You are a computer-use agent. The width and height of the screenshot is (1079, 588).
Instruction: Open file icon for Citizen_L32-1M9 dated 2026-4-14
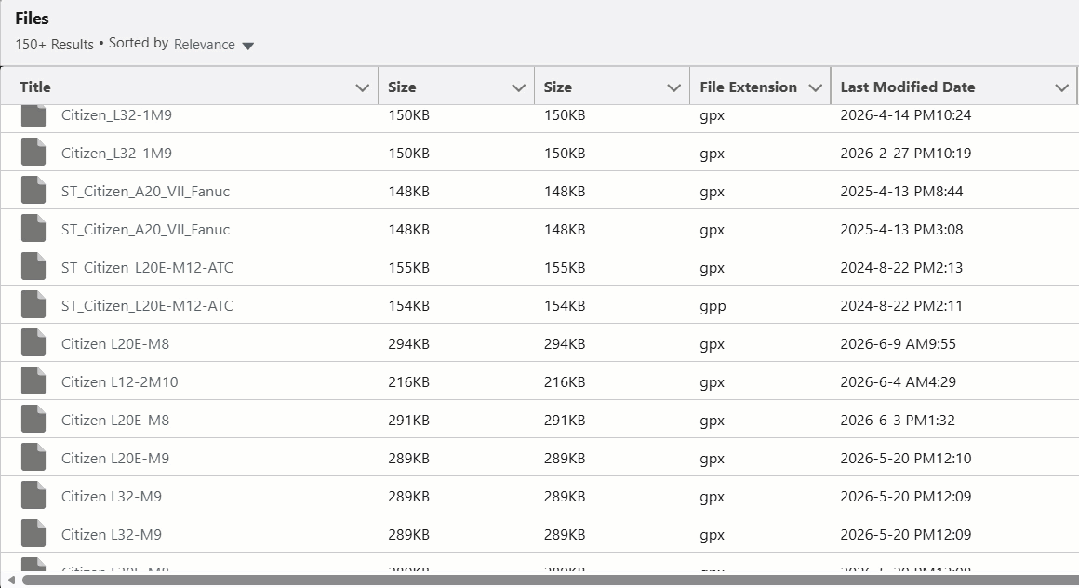33,116
